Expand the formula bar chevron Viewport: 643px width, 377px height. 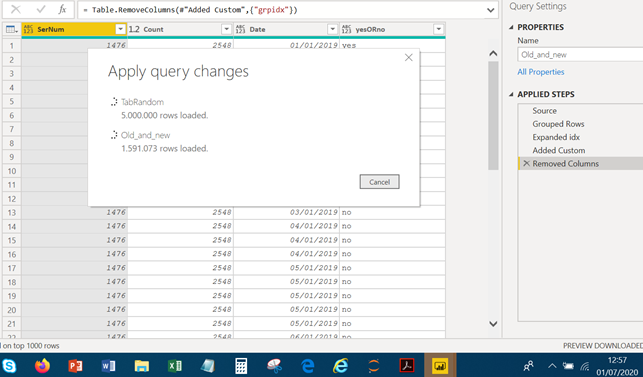[490, 10]
